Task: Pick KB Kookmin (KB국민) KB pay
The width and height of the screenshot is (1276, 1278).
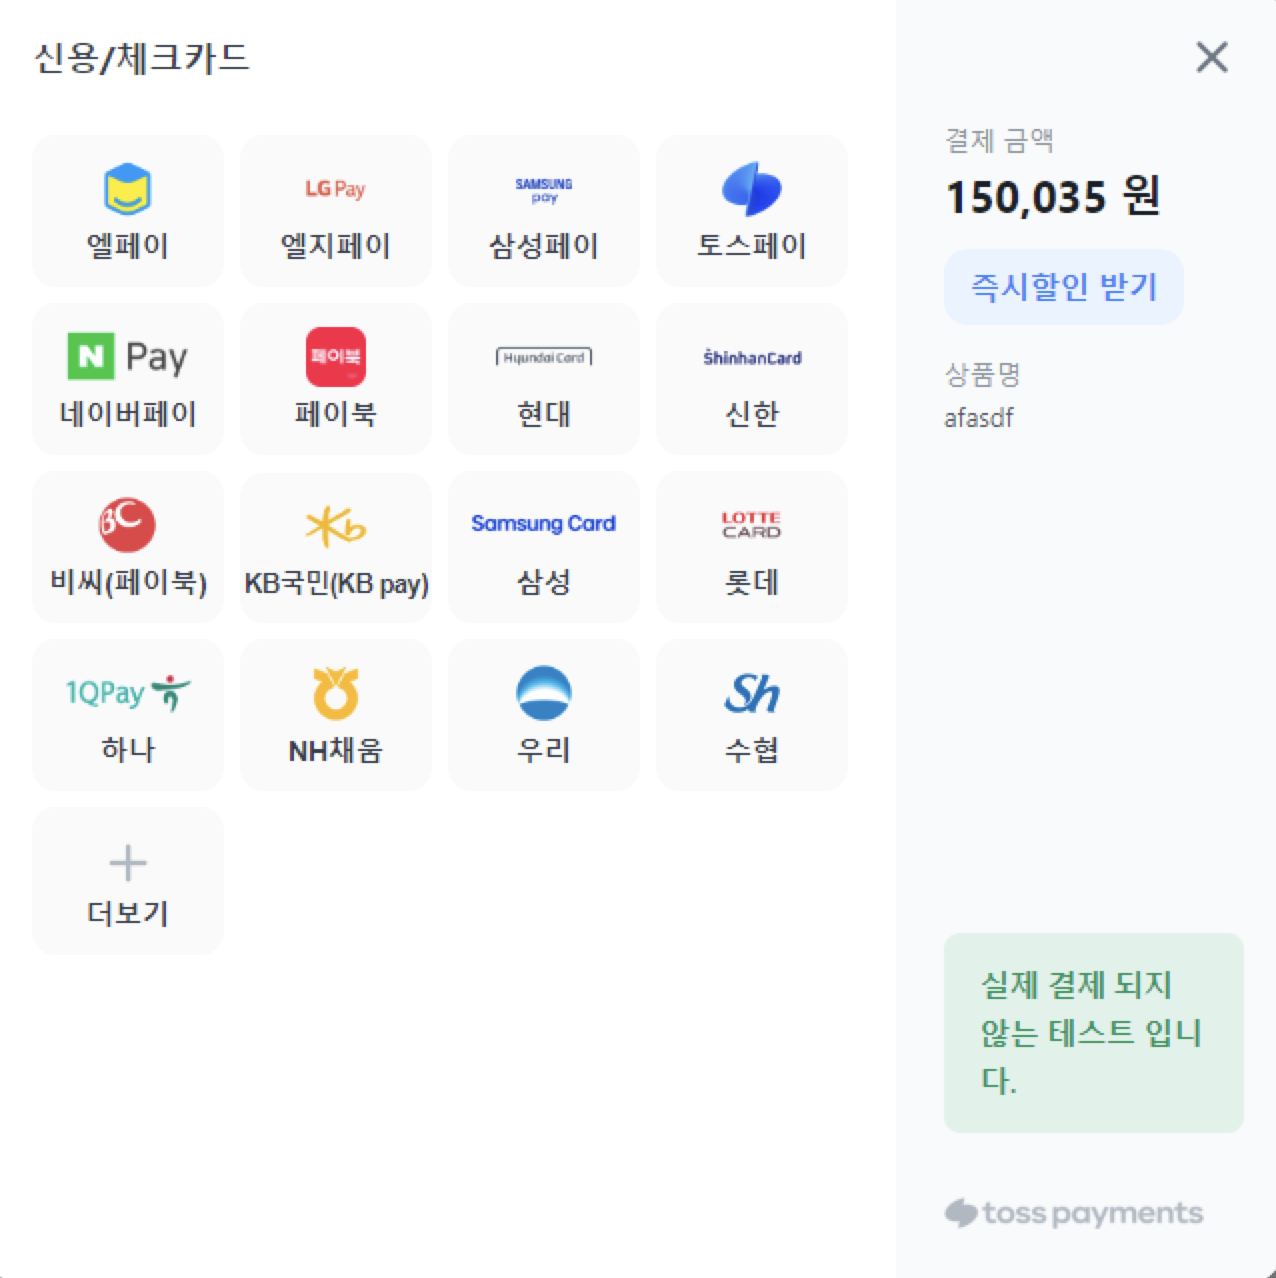Action: pyautogui.click(x=336, y=547)
